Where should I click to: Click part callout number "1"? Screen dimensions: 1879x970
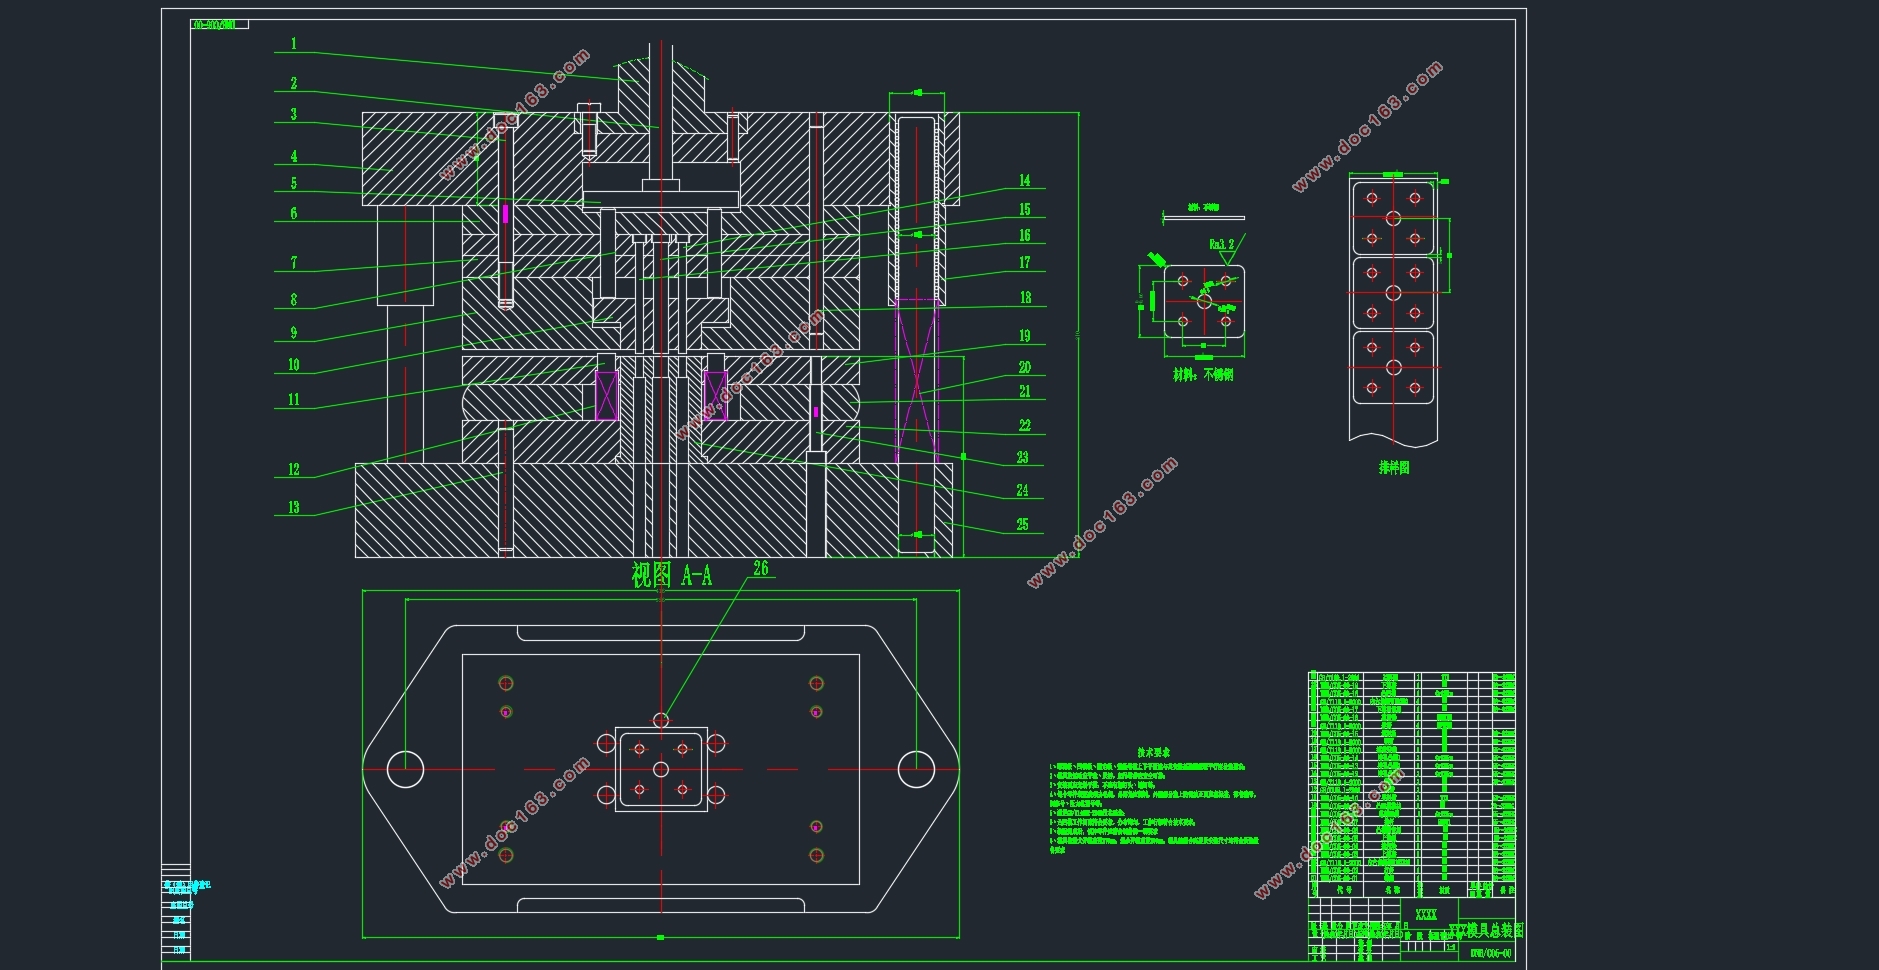[294, 44]
